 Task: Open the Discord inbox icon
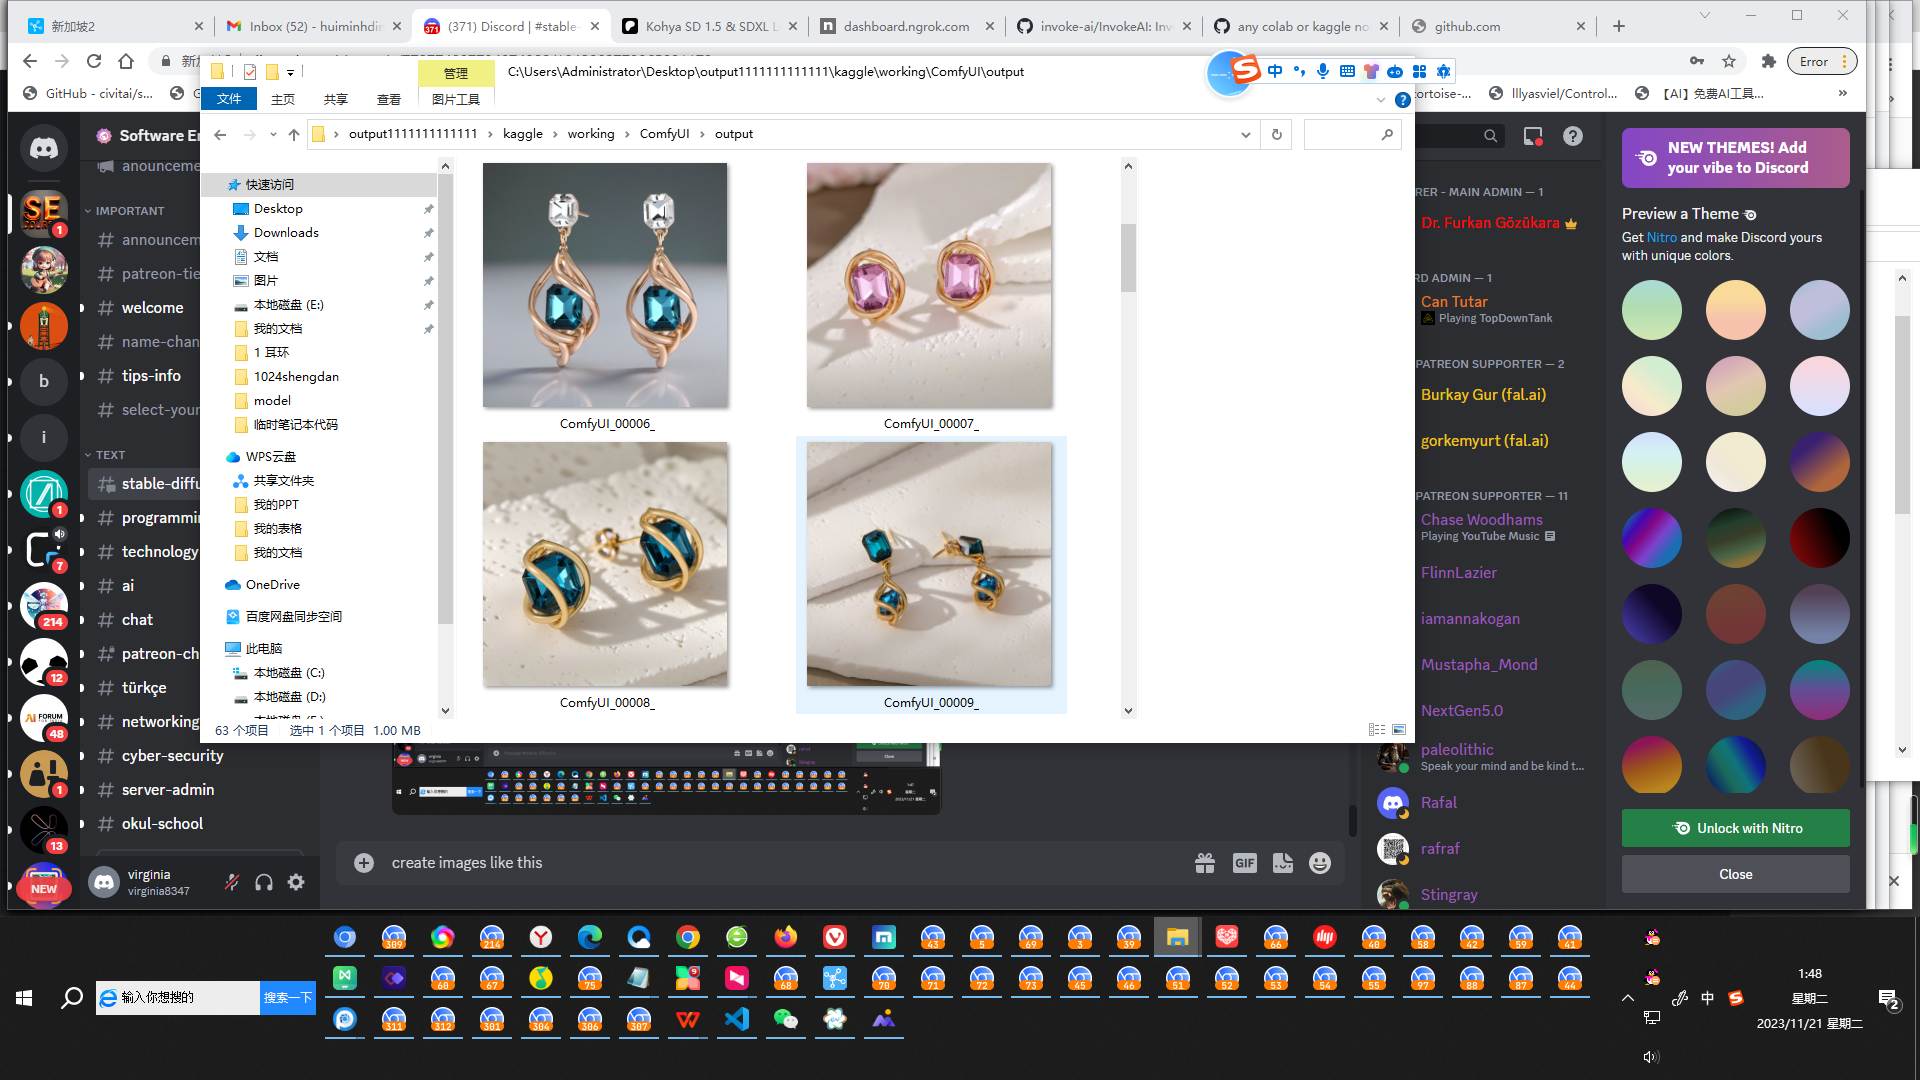[1533, 136]
